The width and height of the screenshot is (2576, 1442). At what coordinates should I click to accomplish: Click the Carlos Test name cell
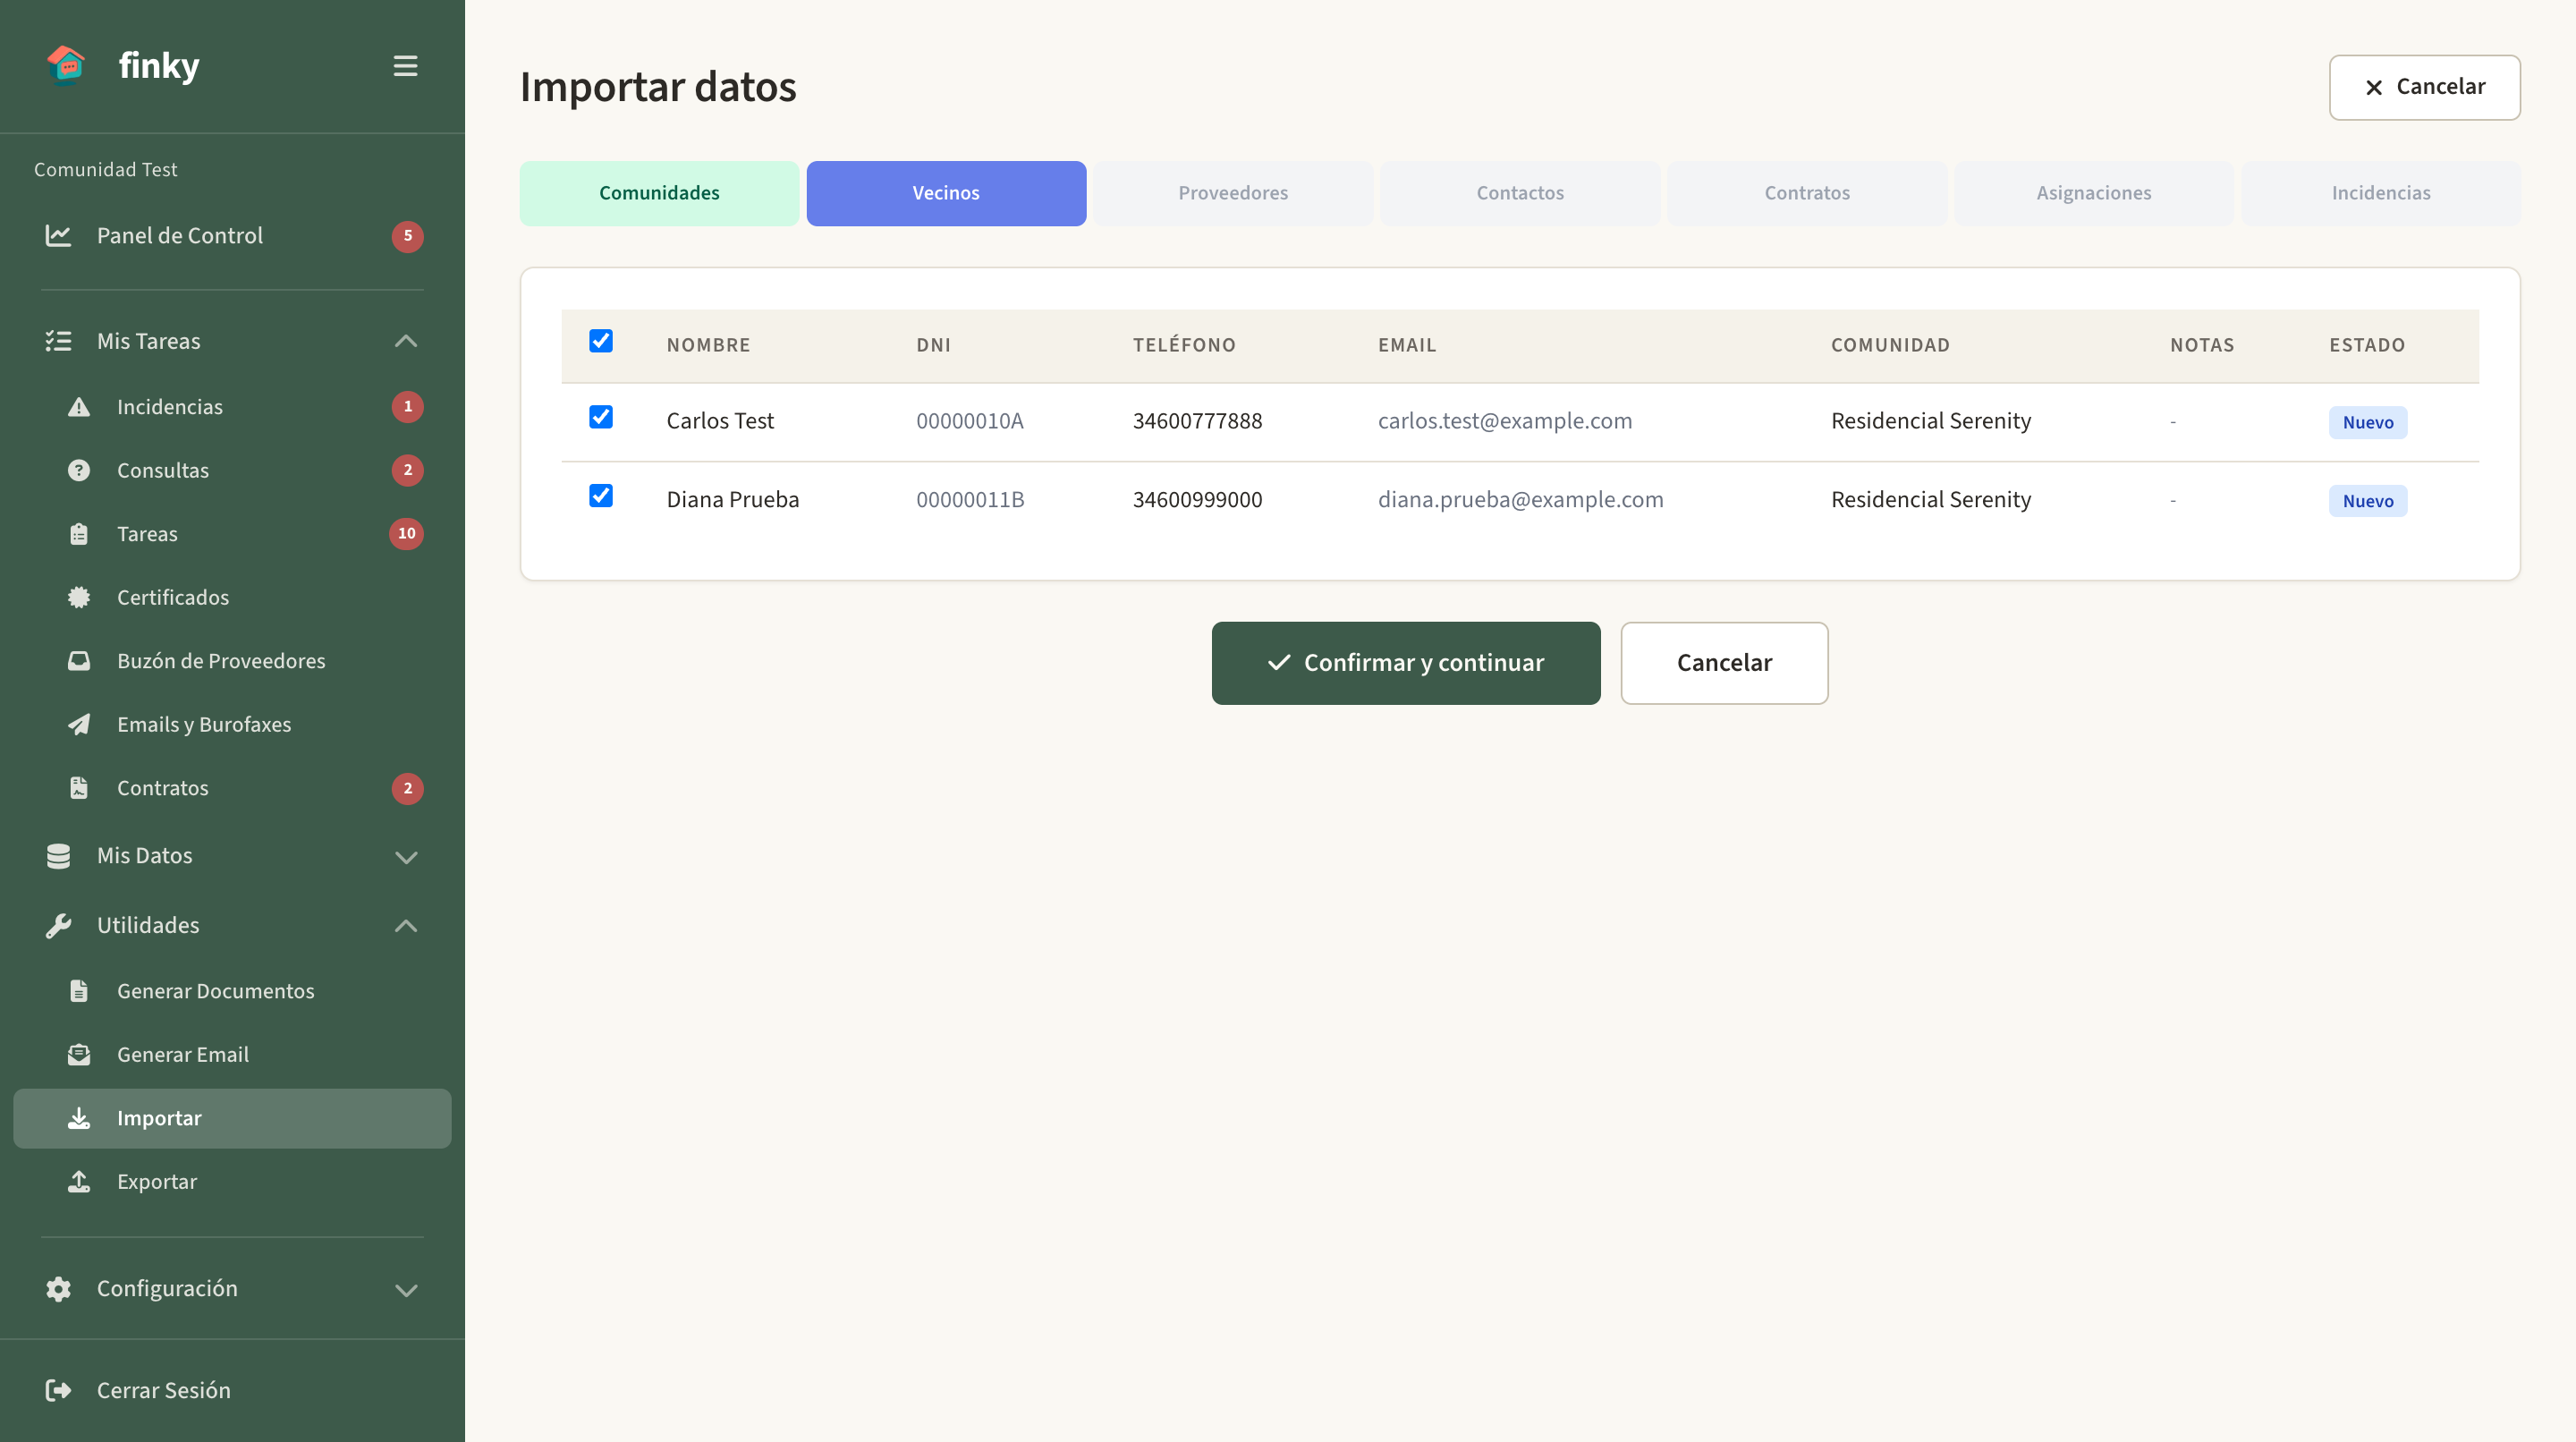coord(720,421)
